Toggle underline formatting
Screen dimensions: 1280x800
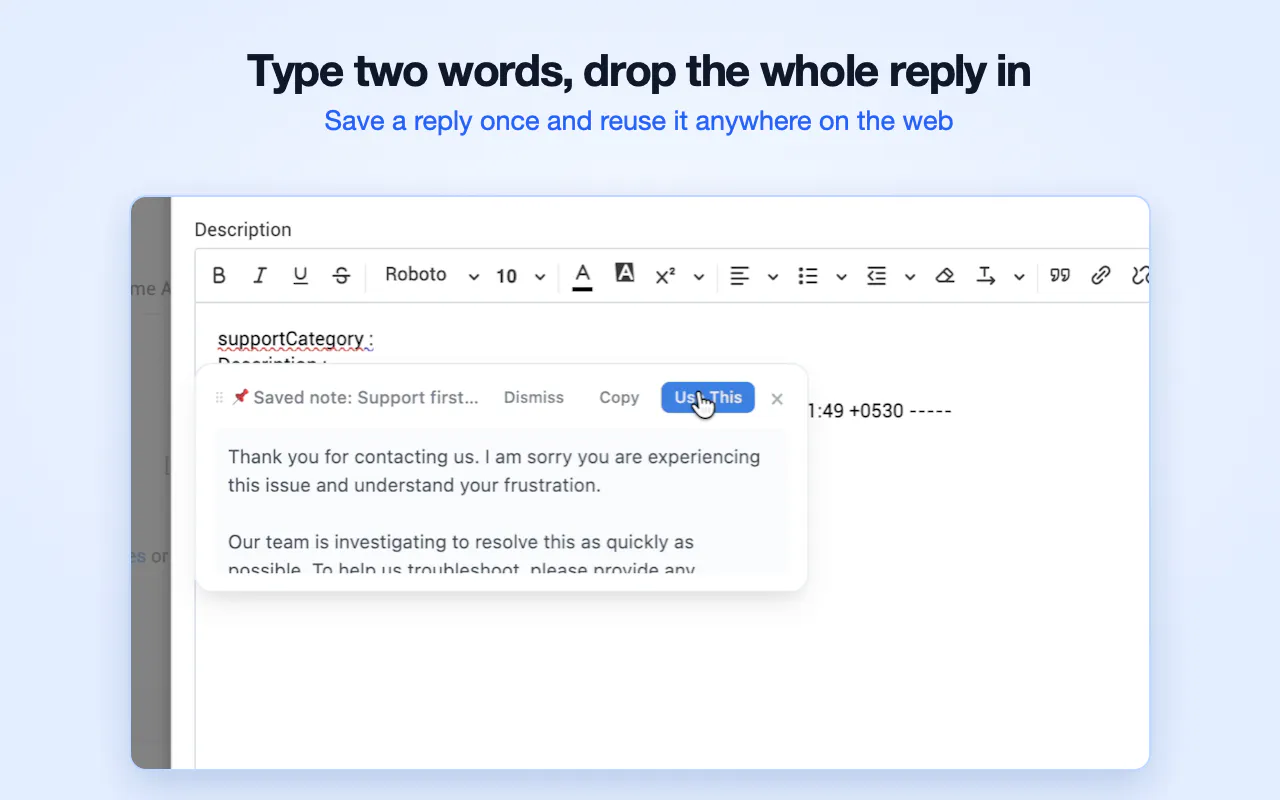coord(300,276)
